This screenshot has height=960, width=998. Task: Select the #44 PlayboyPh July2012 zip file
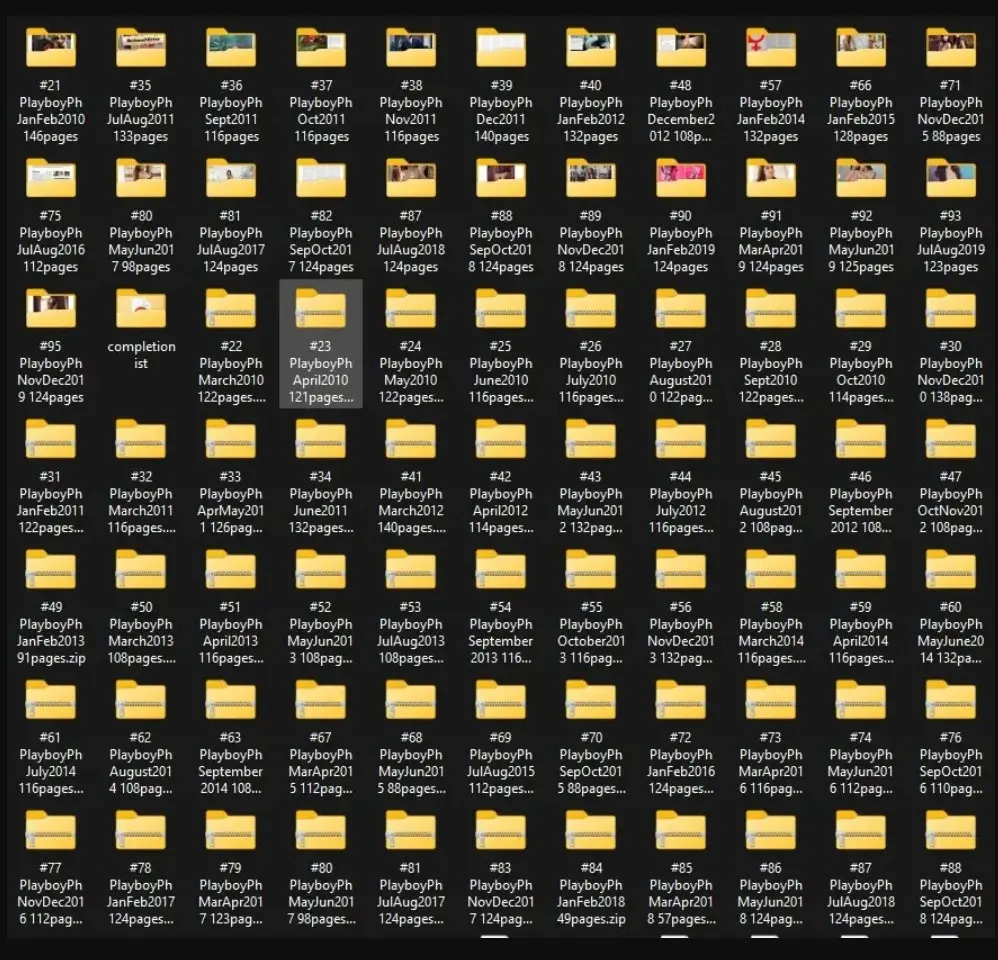pos(681,439)
